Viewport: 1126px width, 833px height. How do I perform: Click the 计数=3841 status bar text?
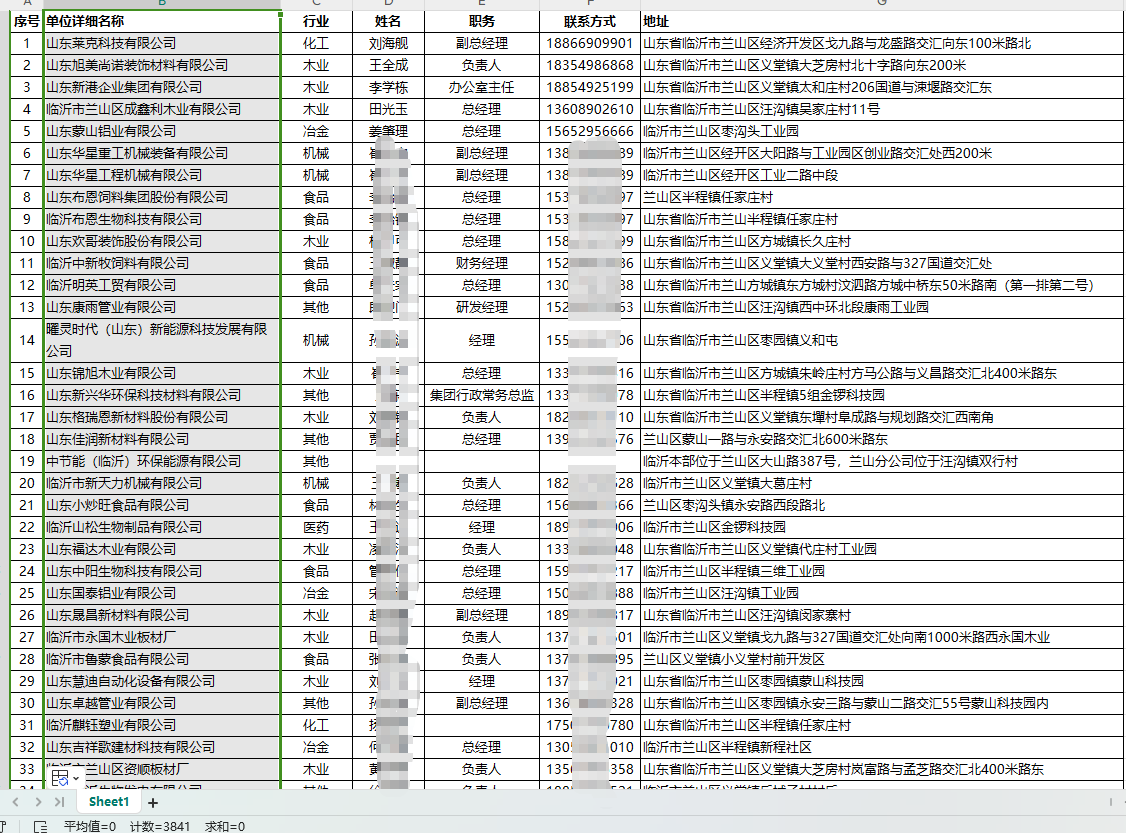161,826
